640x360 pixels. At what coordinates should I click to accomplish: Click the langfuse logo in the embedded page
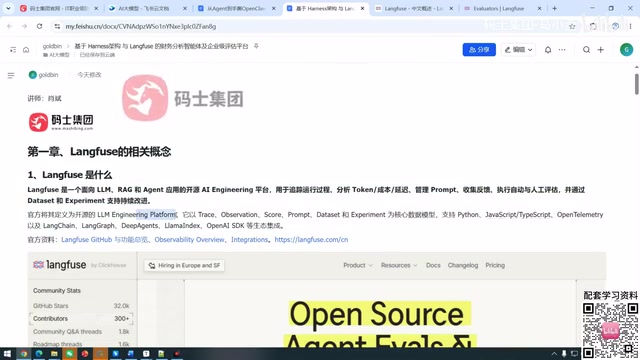60,265
